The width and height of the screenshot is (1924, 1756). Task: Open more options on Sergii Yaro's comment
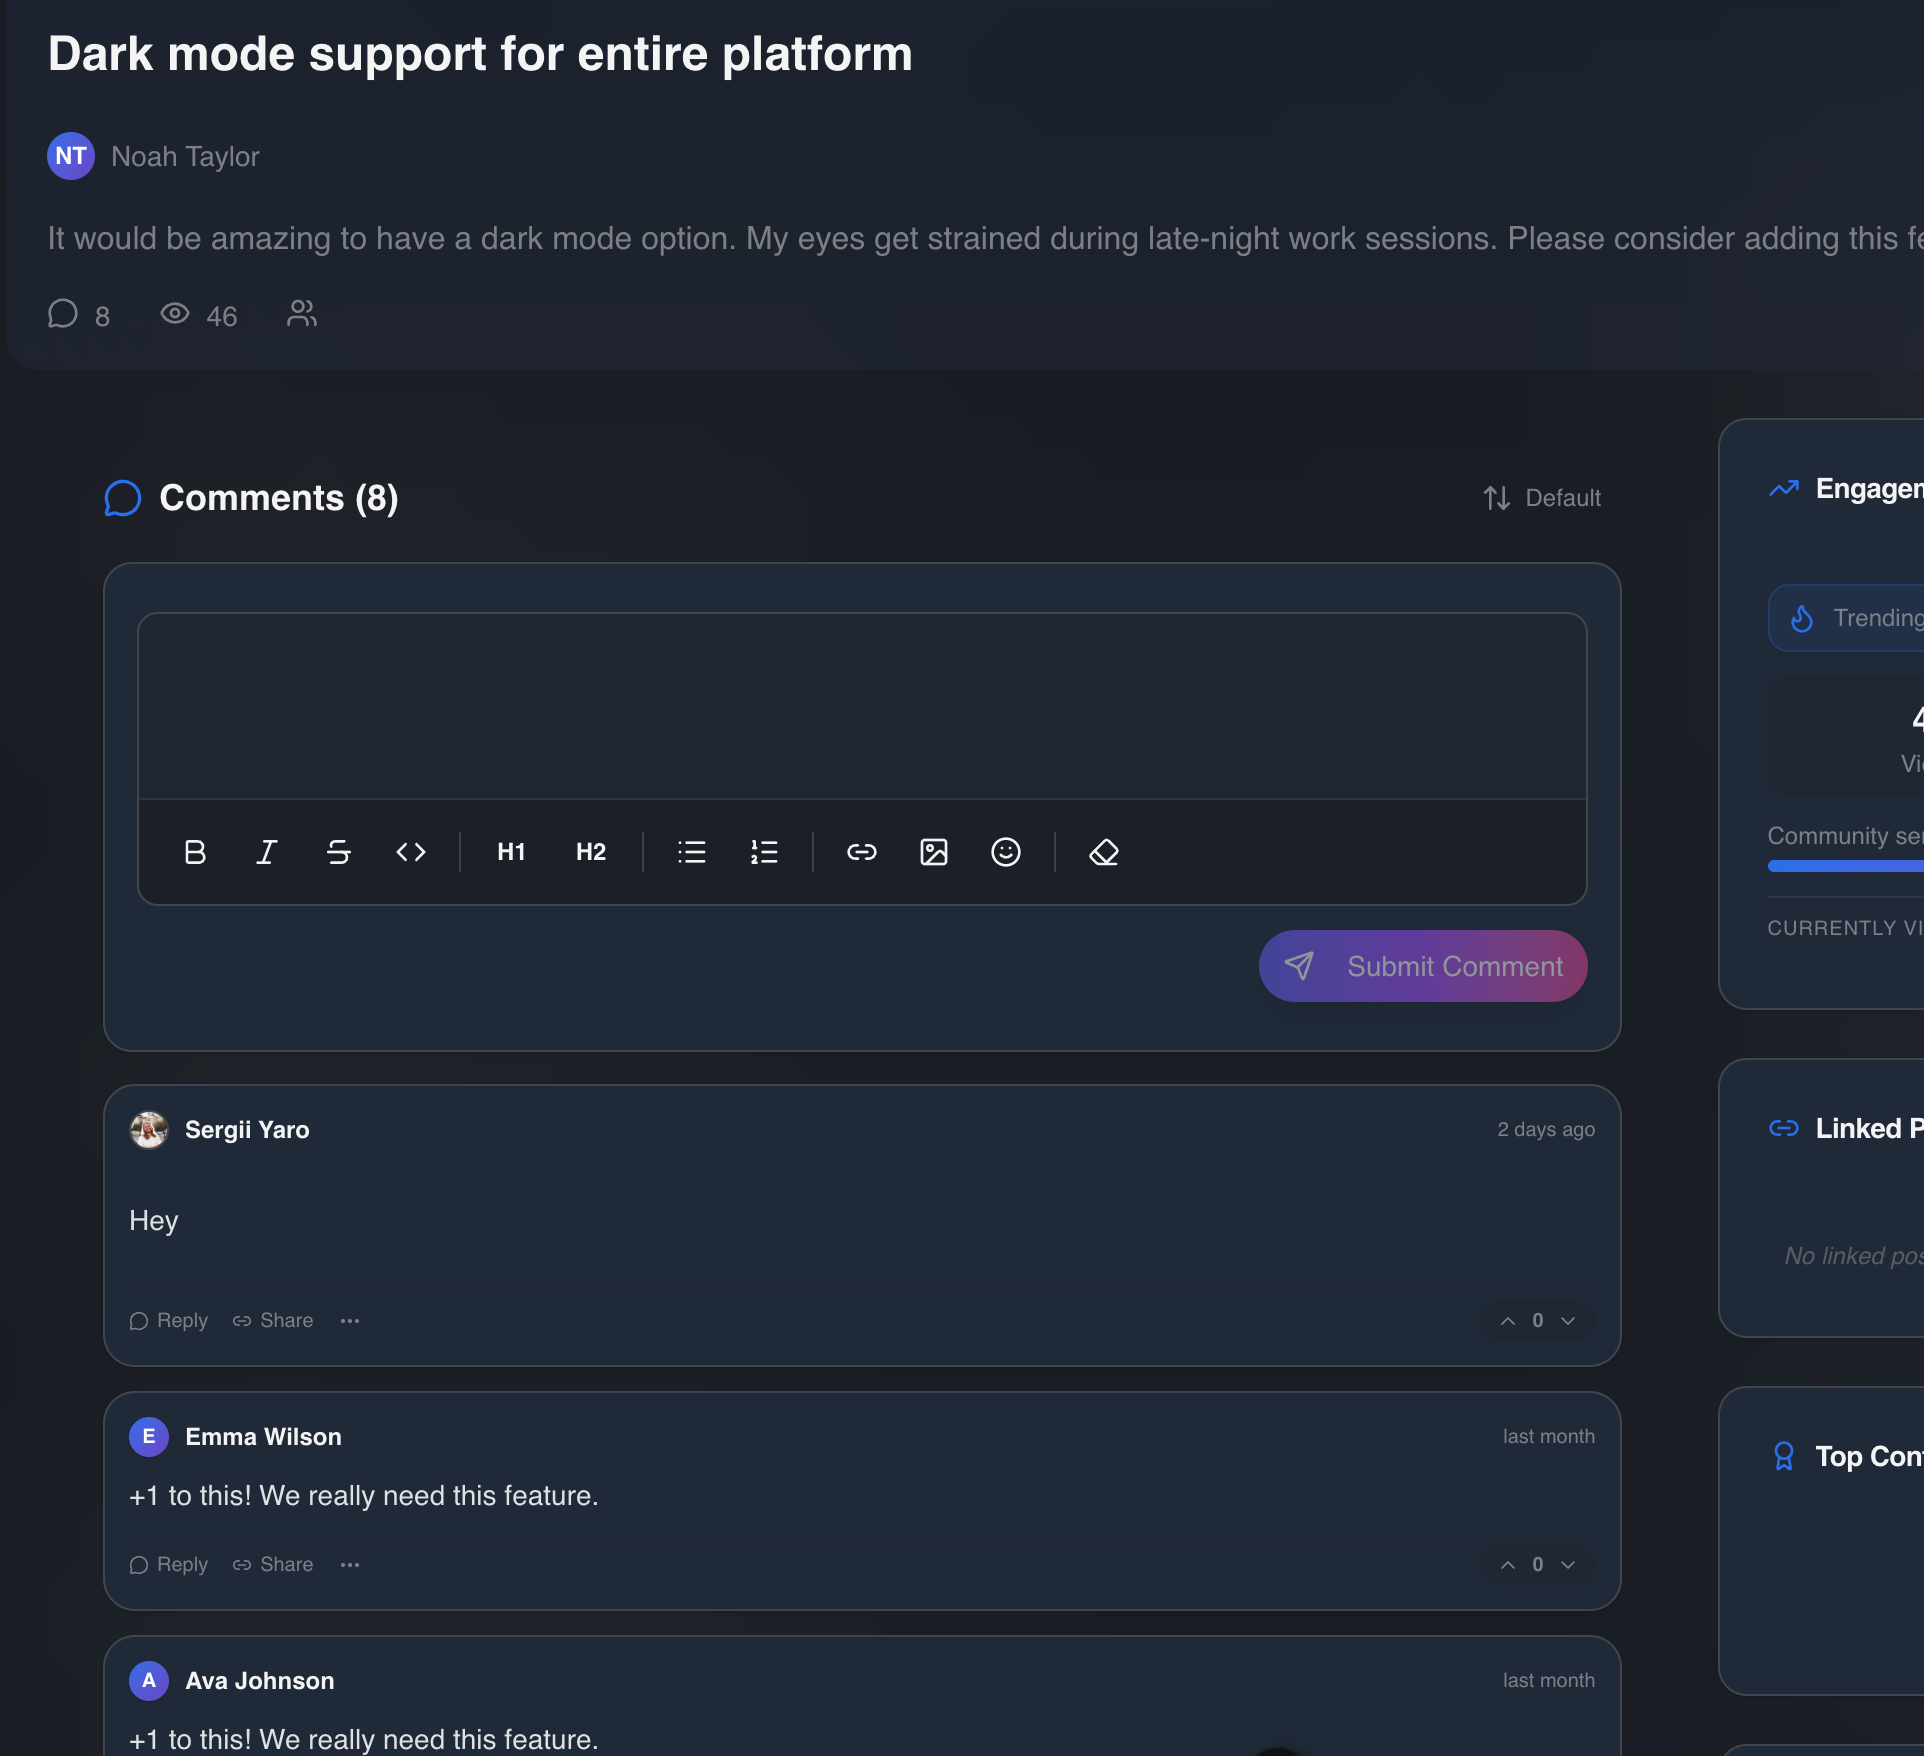pyautogui.click(x=349, y=1321)
